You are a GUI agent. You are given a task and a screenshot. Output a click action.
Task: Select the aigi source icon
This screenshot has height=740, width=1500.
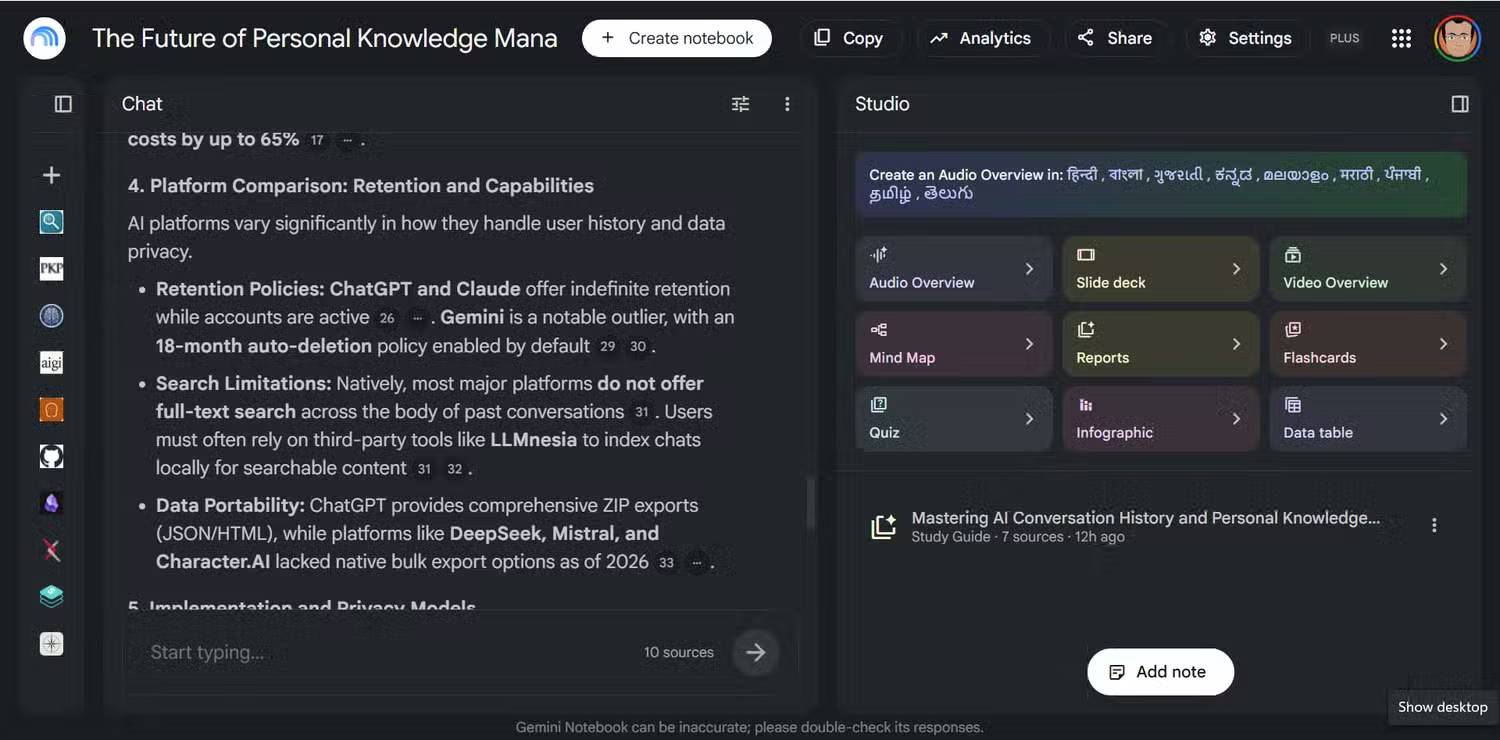click(51, 362)
